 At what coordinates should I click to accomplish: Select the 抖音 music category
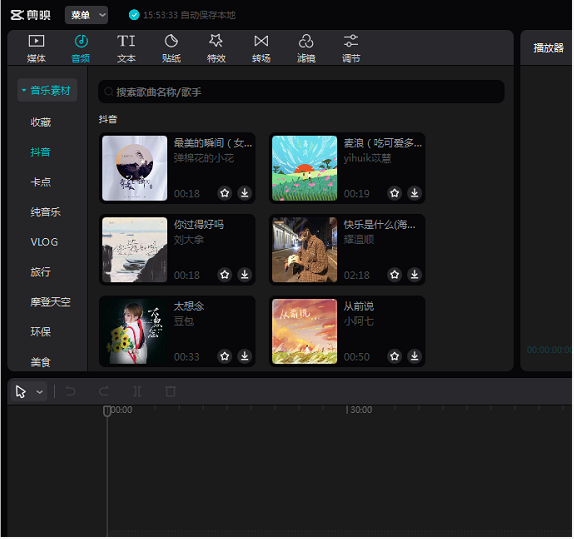[40, 152]
